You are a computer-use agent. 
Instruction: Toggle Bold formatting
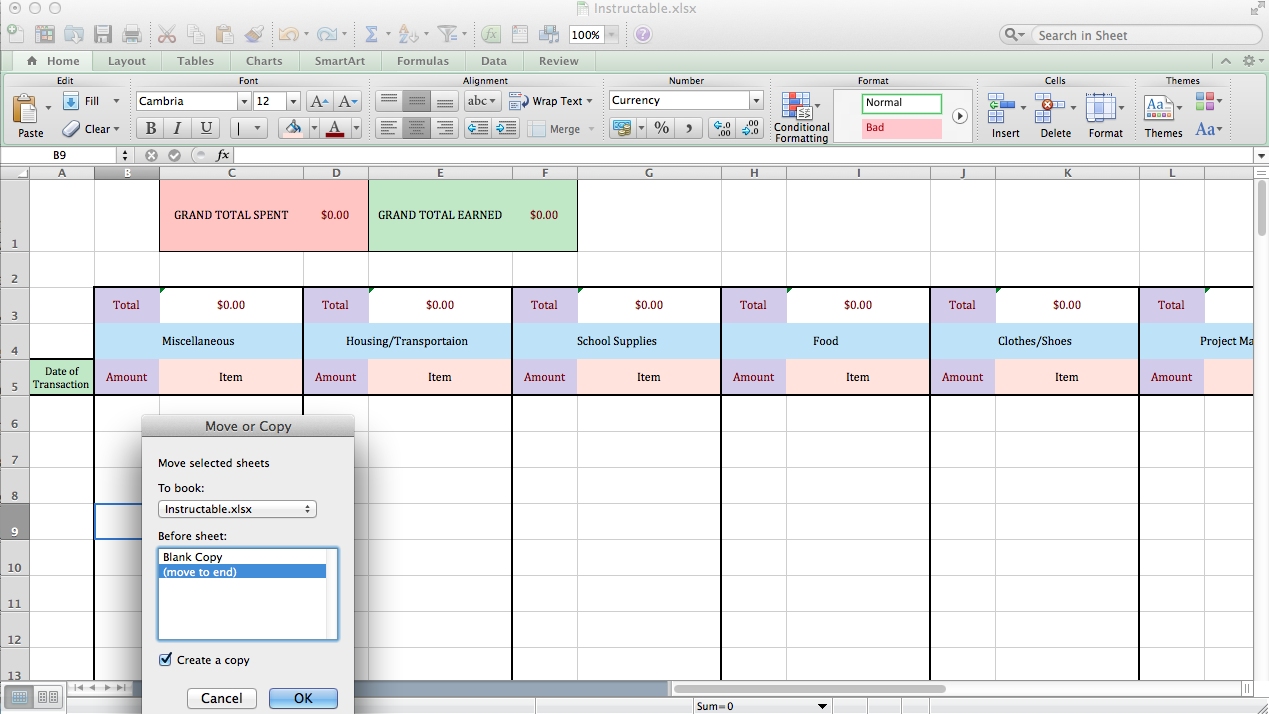pyautogui.click(x=150, y=128)
